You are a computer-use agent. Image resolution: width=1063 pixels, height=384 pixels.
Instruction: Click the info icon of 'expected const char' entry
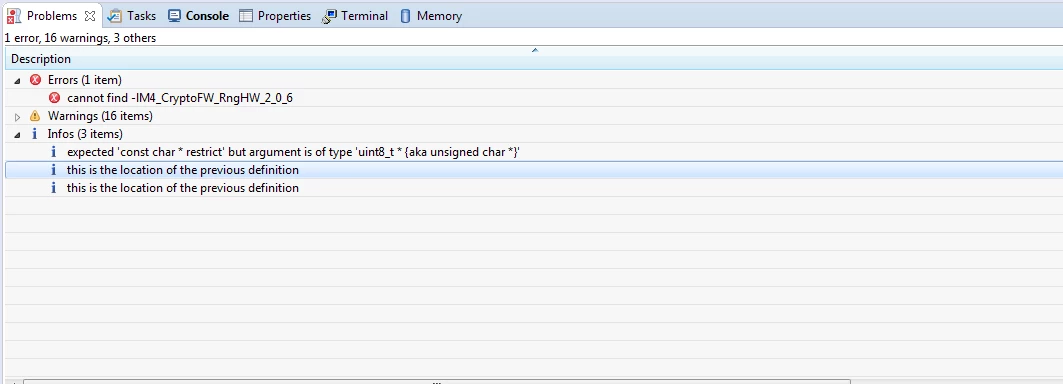click(54, 152)
